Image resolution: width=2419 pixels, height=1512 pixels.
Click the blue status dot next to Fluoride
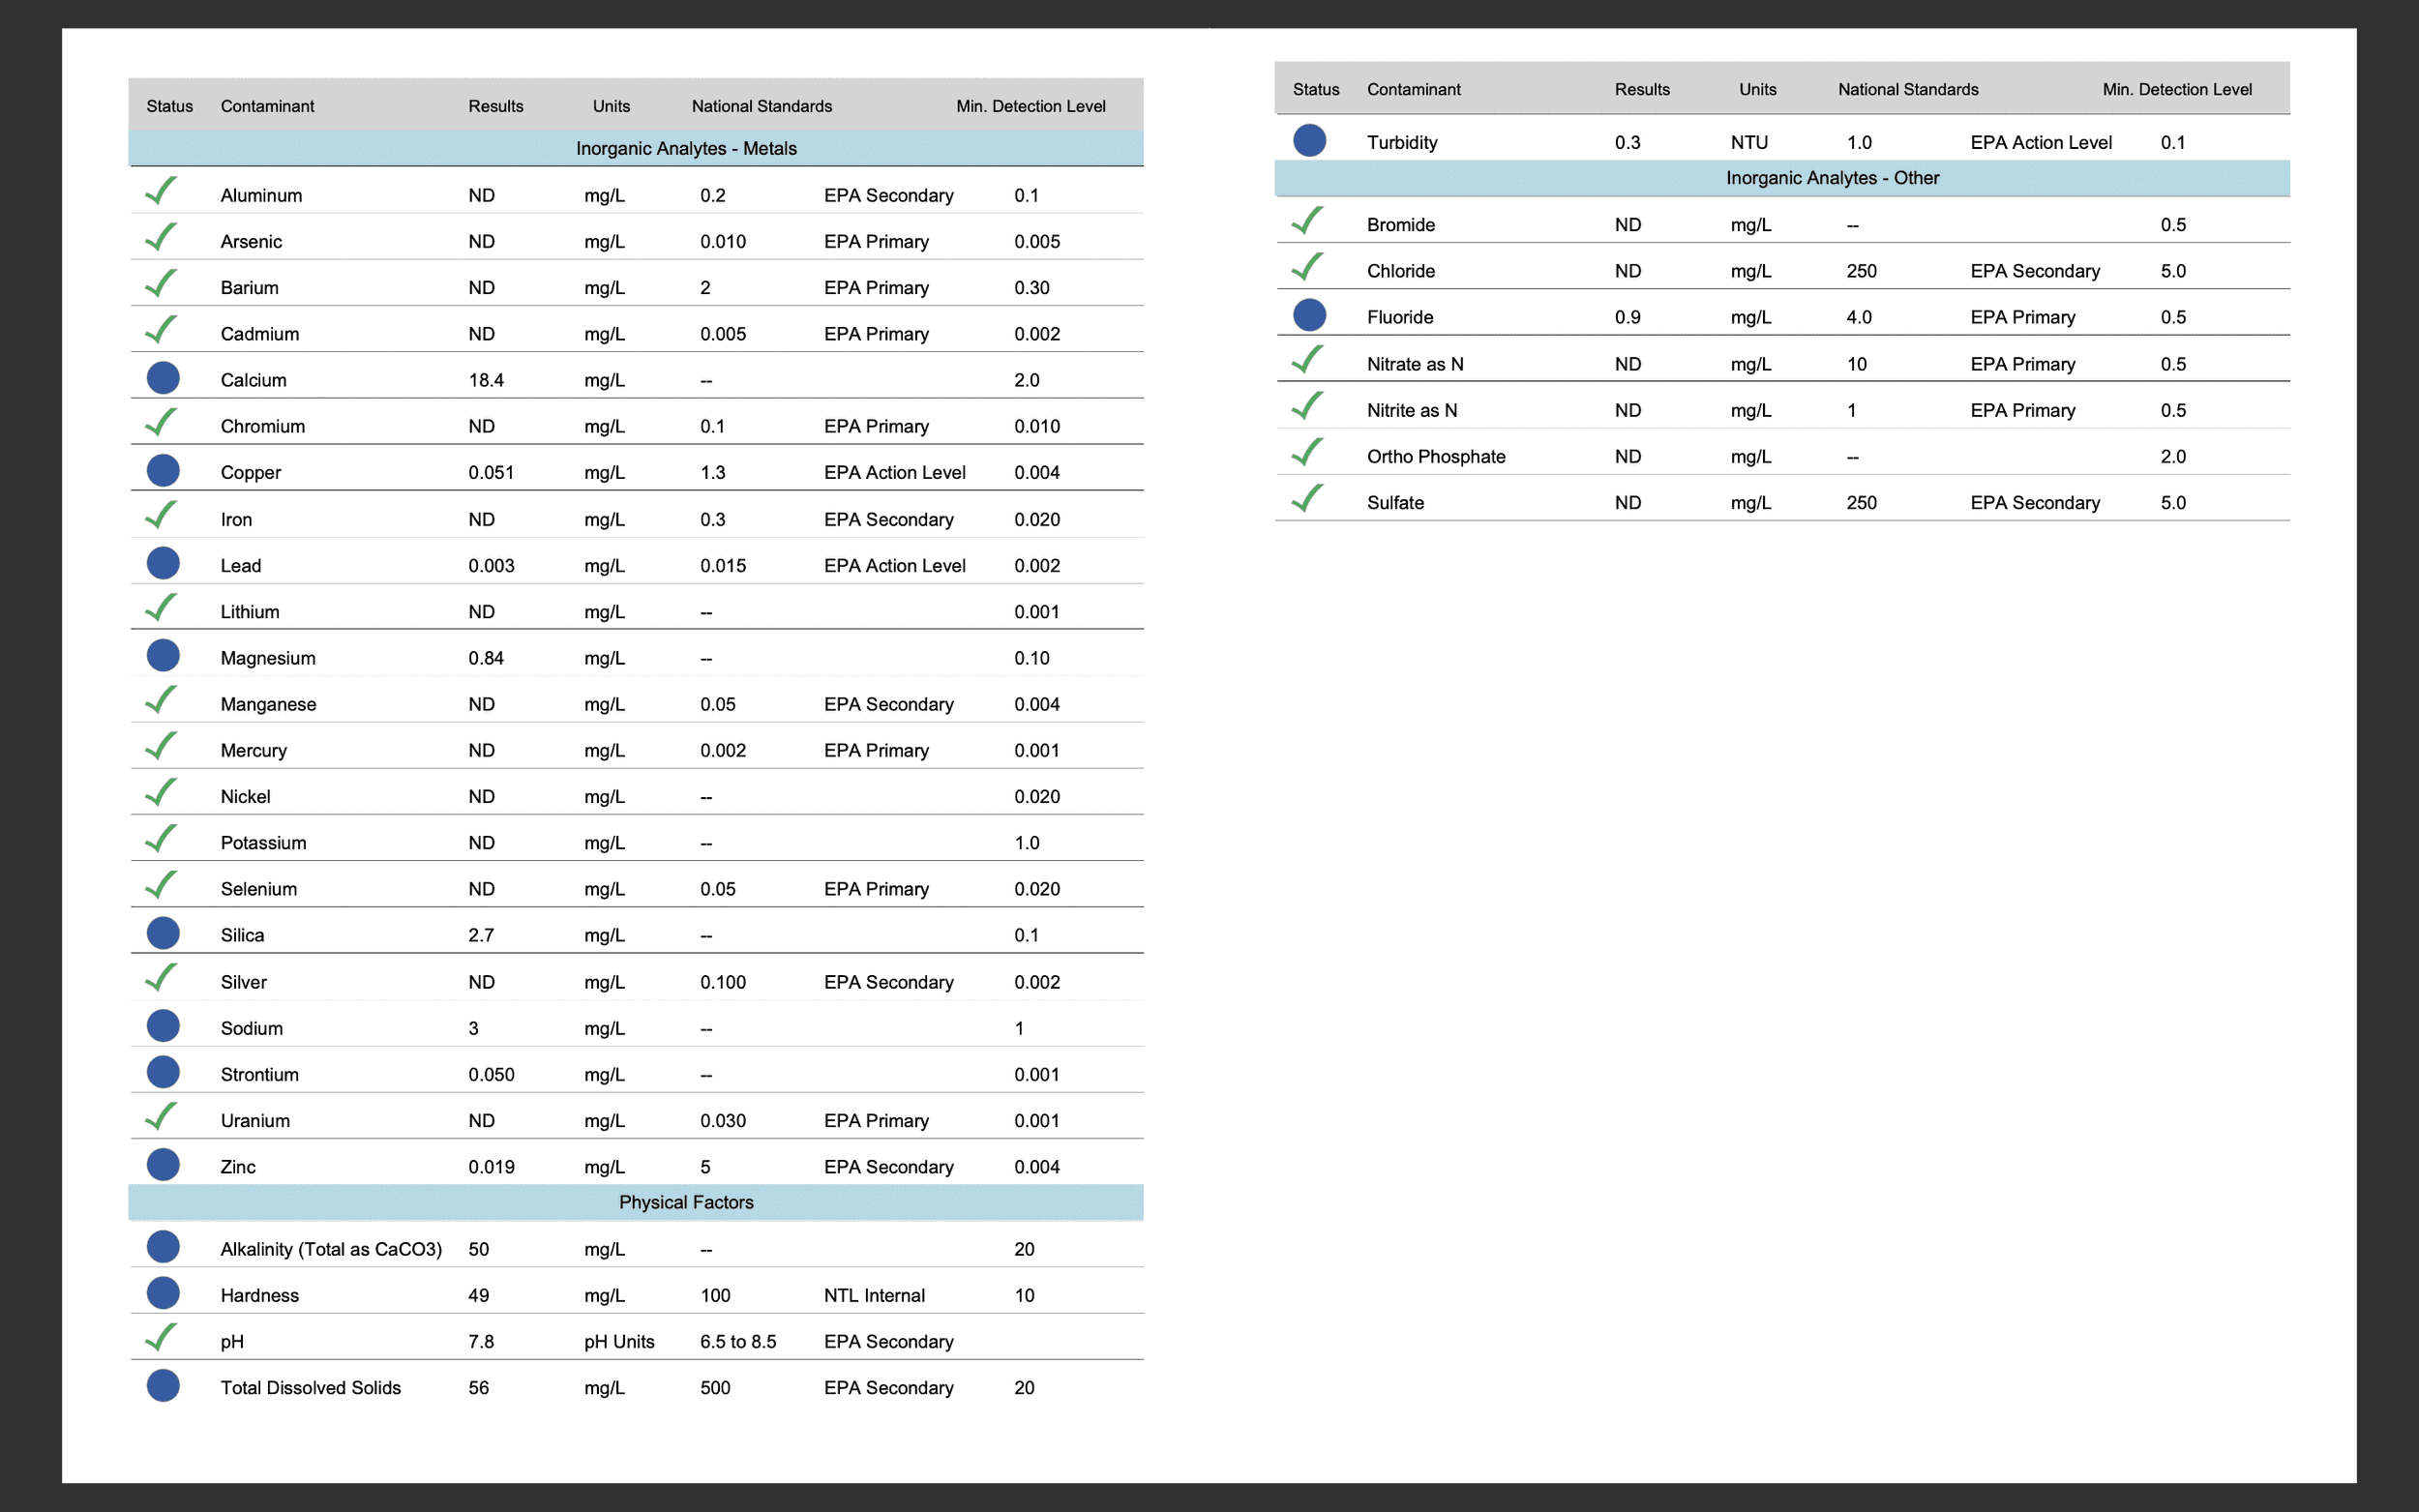coord(1309,315)
